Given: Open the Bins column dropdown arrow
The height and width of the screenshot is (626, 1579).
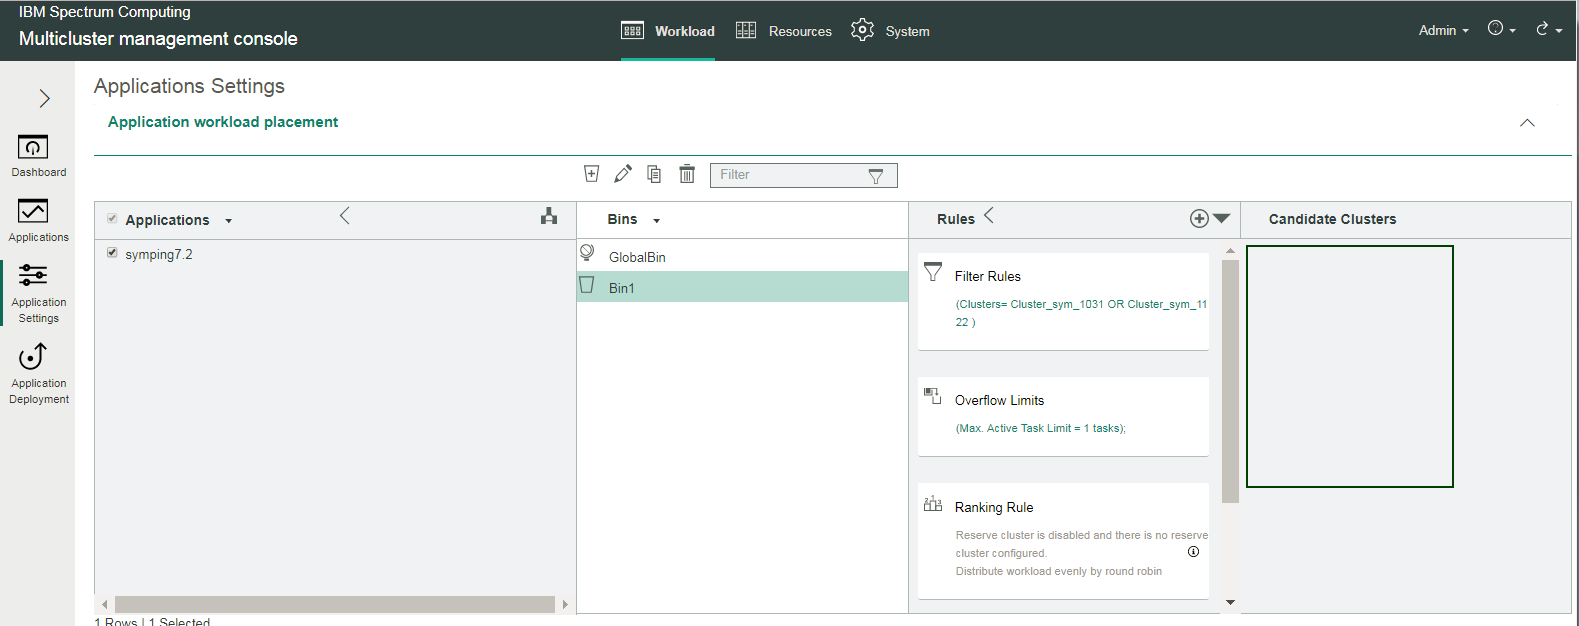Looking at the screenshot, I should (657, 221).
